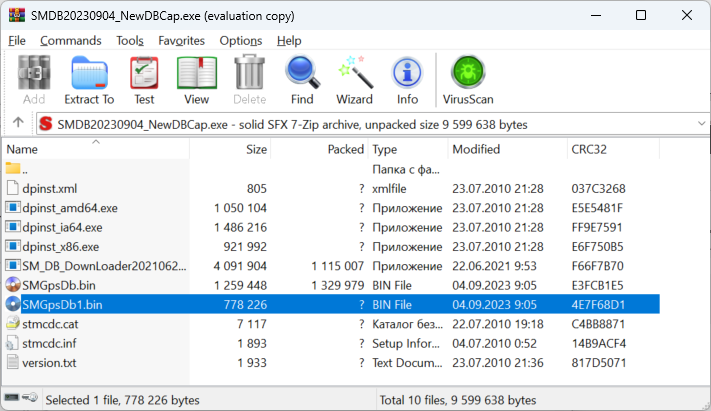Expand the archive path dropdown
This screenshot has width=711, height=411.
699,124
